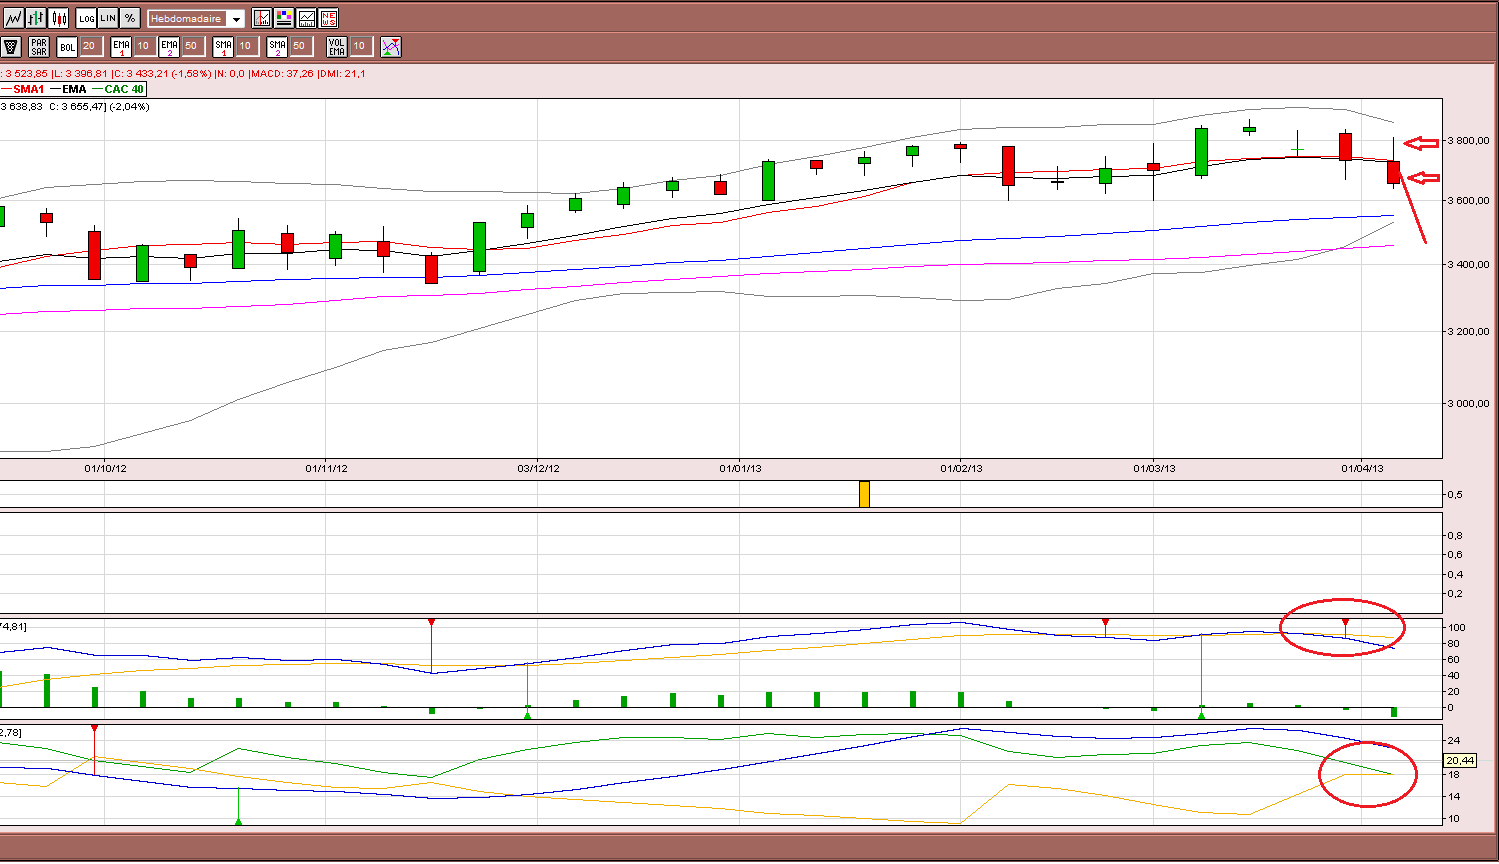This screenshot has width=1499, height=864.
Task: Toggle the VOL EMA indicator
Action: pyautogui.click(x=337, y=46)
